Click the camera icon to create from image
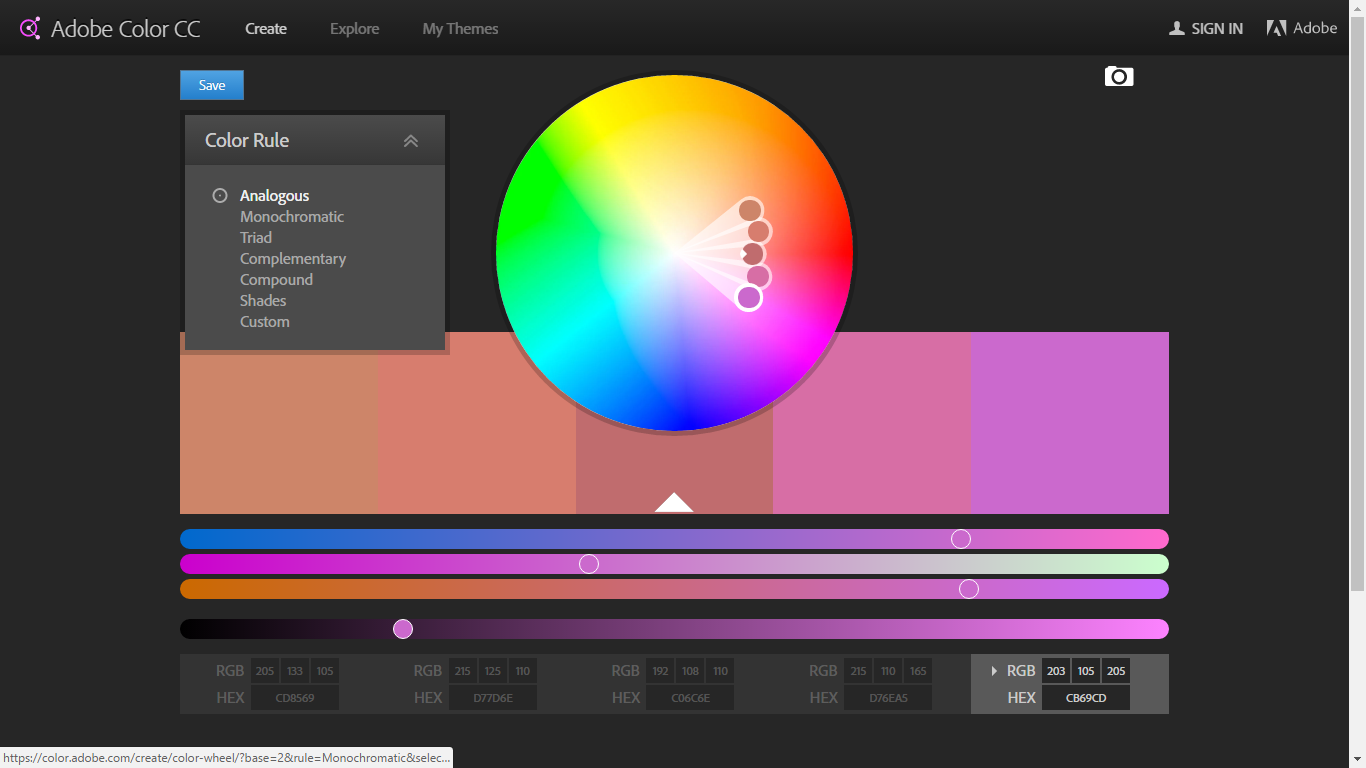The image size is (1366, 768). click(x=1119, y=76)
